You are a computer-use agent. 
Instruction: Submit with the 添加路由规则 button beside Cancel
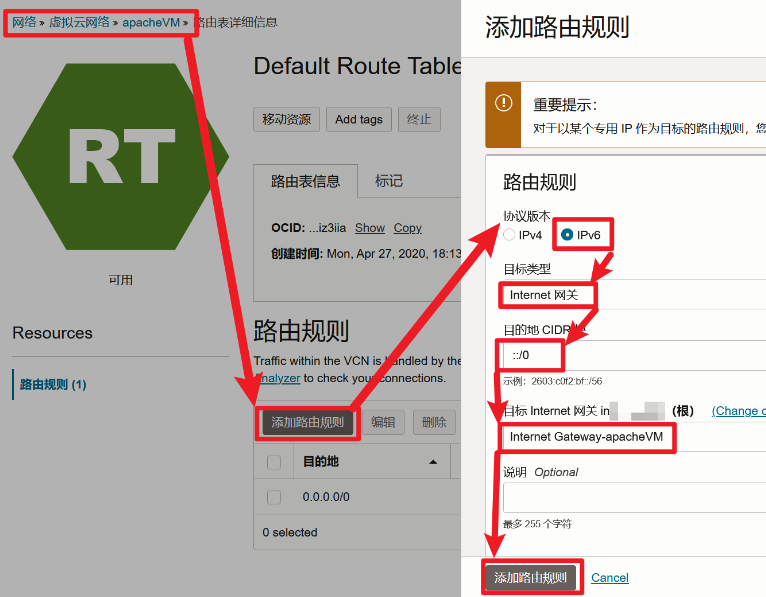coord(530,577)
